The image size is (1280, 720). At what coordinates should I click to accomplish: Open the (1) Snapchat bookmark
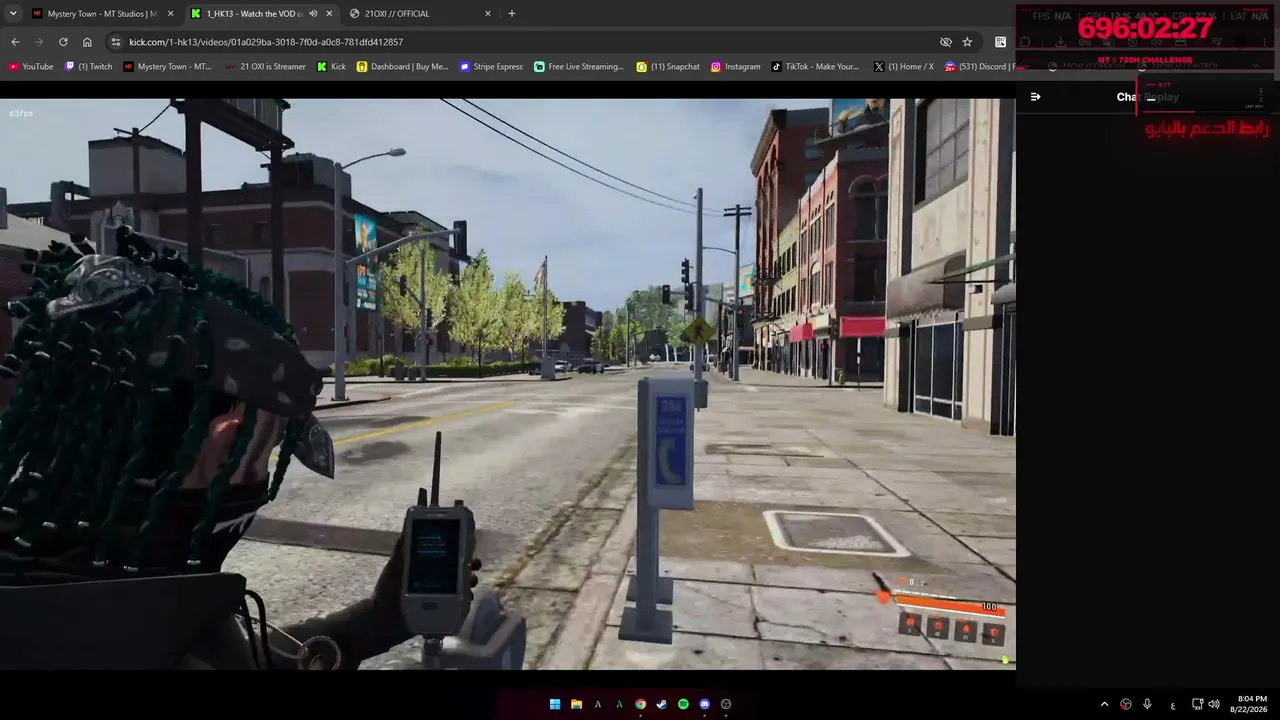click(x=668, y=67)
